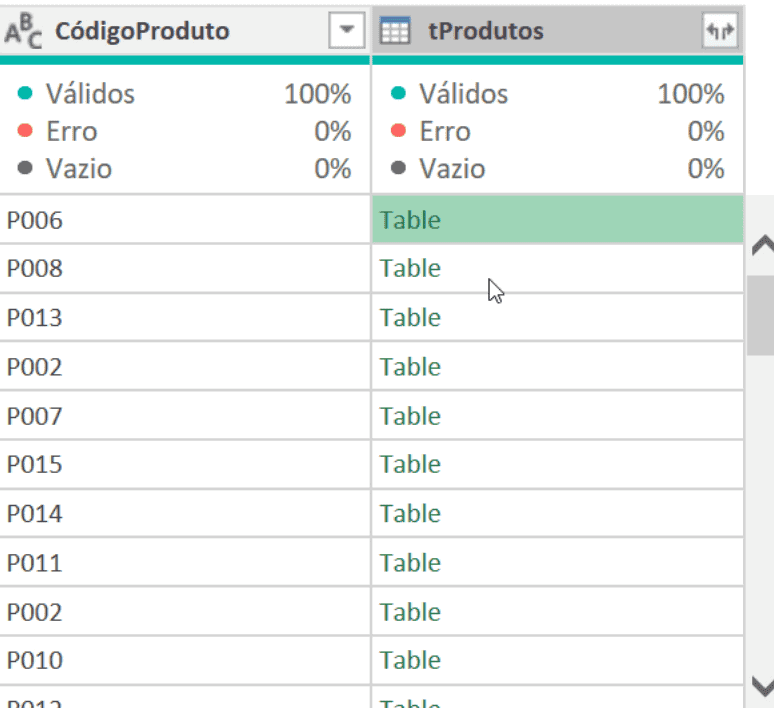
Task: Open the Table link in the P013 row
Action: coord(410,317)
